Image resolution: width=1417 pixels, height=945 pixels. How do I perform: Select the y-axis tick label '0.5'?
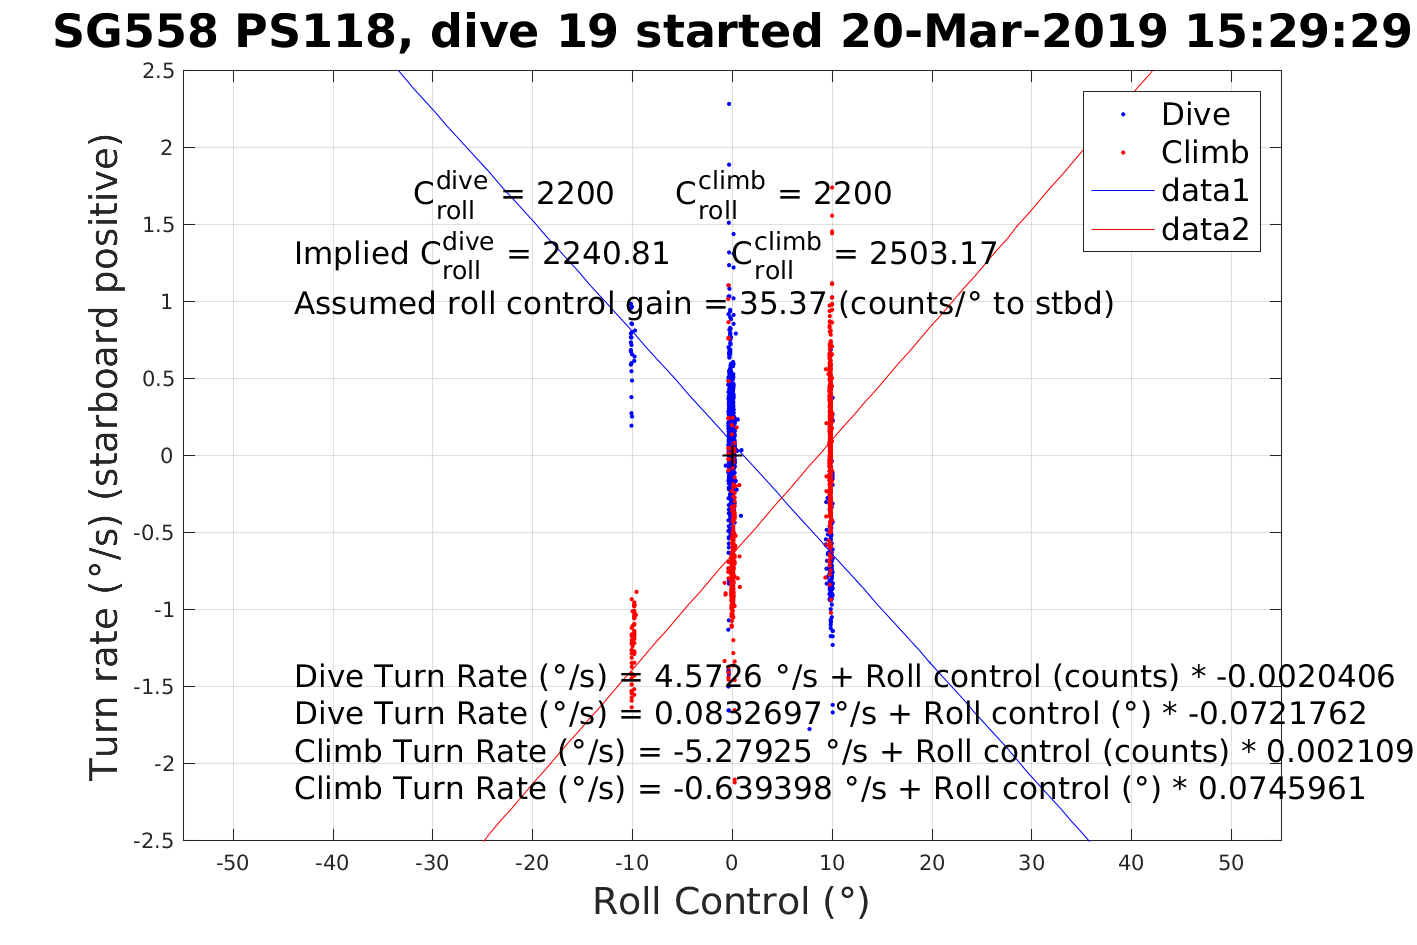pos(158,379)
